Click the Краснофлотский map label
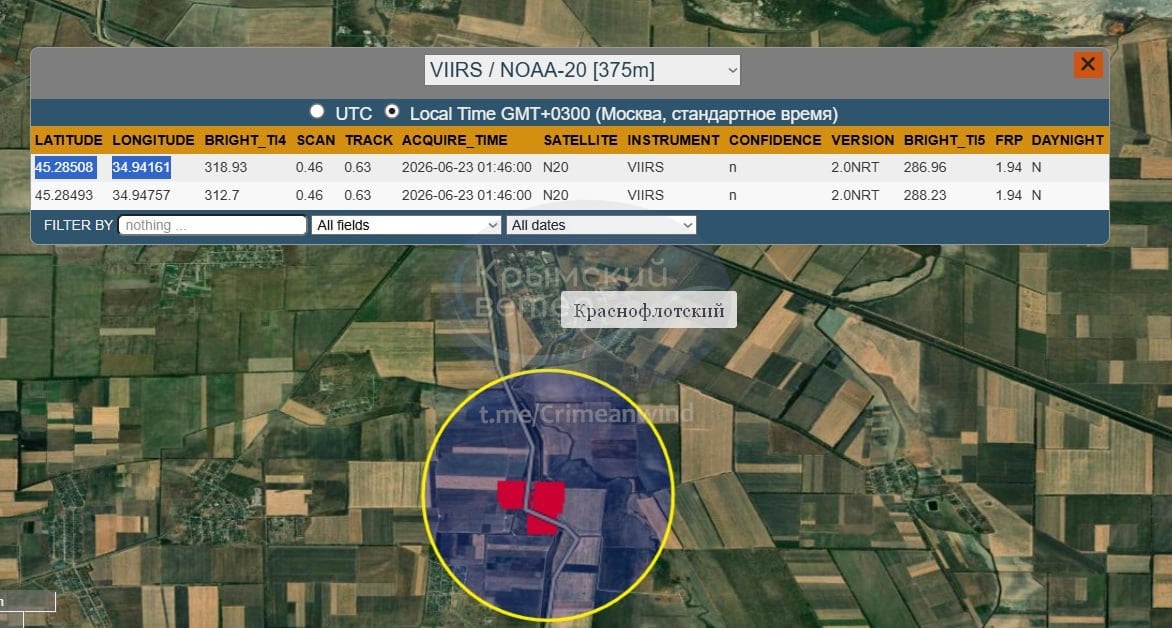 649,310
